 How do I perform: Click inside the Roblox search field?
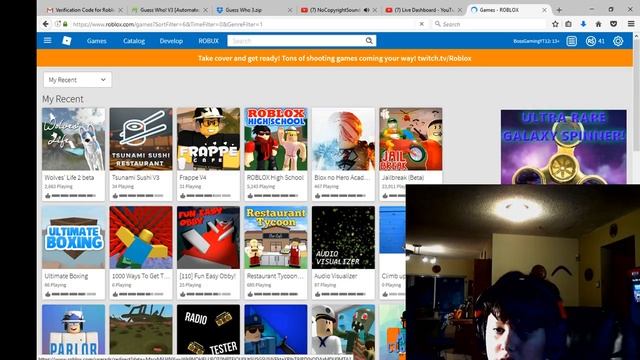pyautogui.click(x=296, y=40)
